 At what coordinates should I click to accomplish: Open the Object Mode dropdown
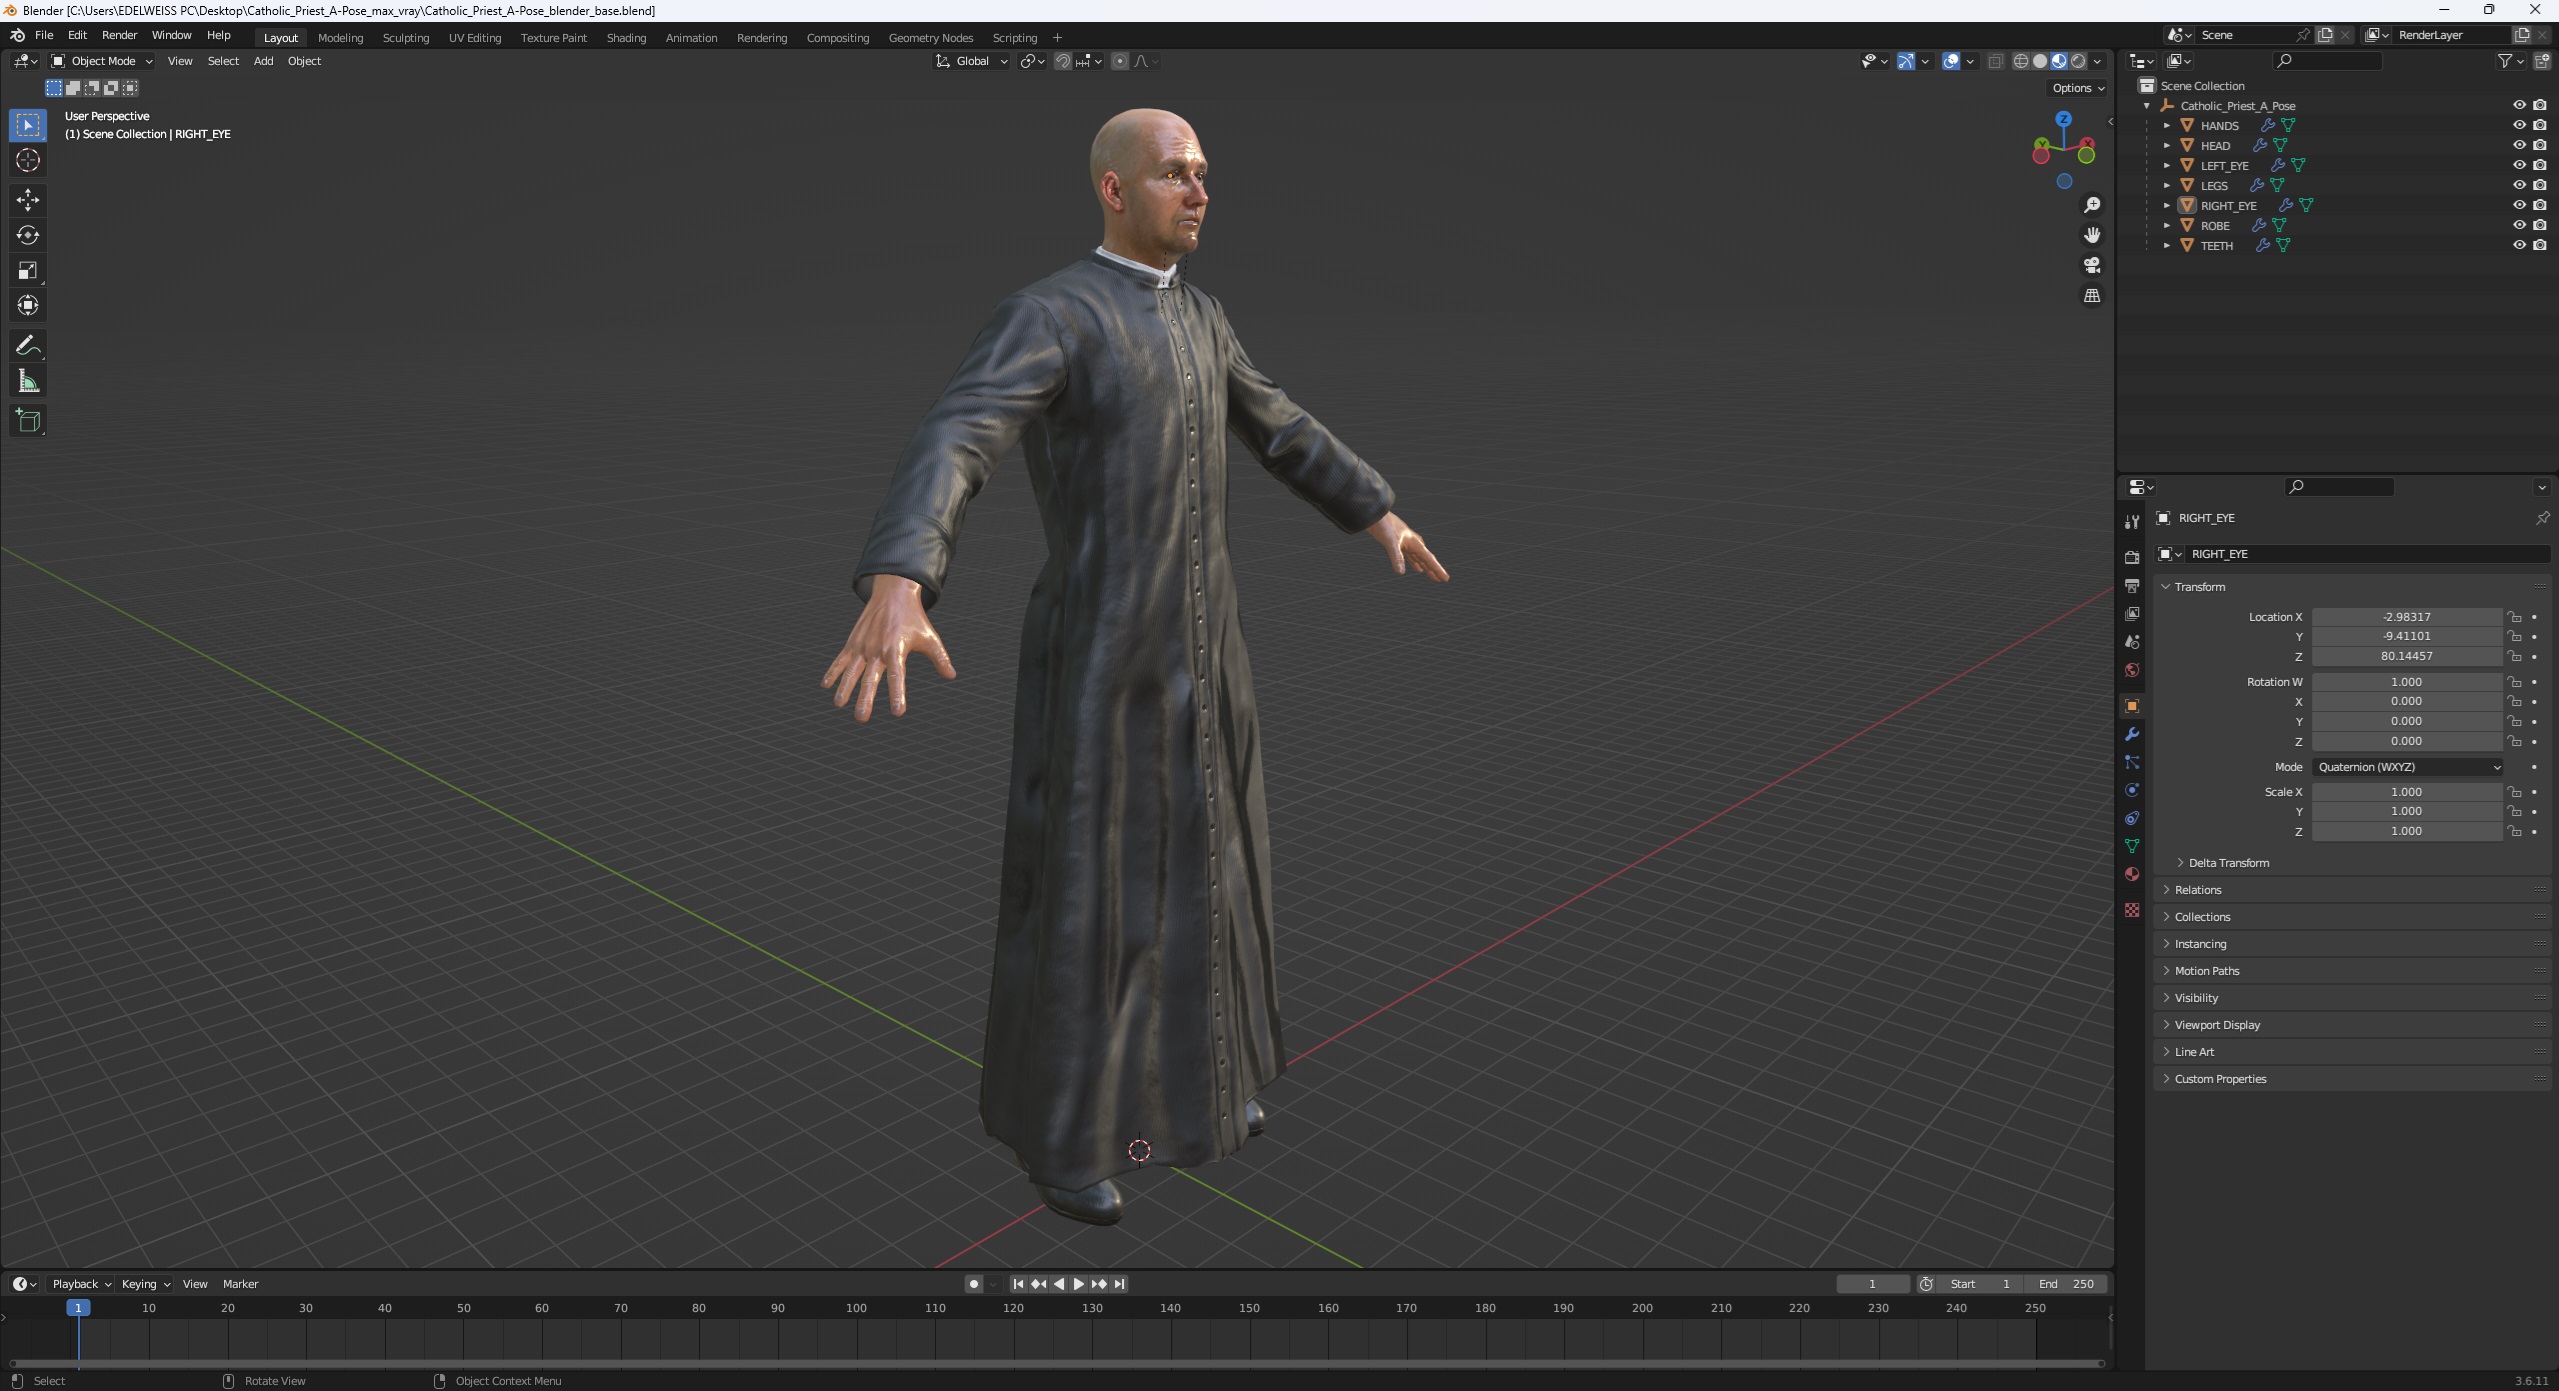click(102, 61)
